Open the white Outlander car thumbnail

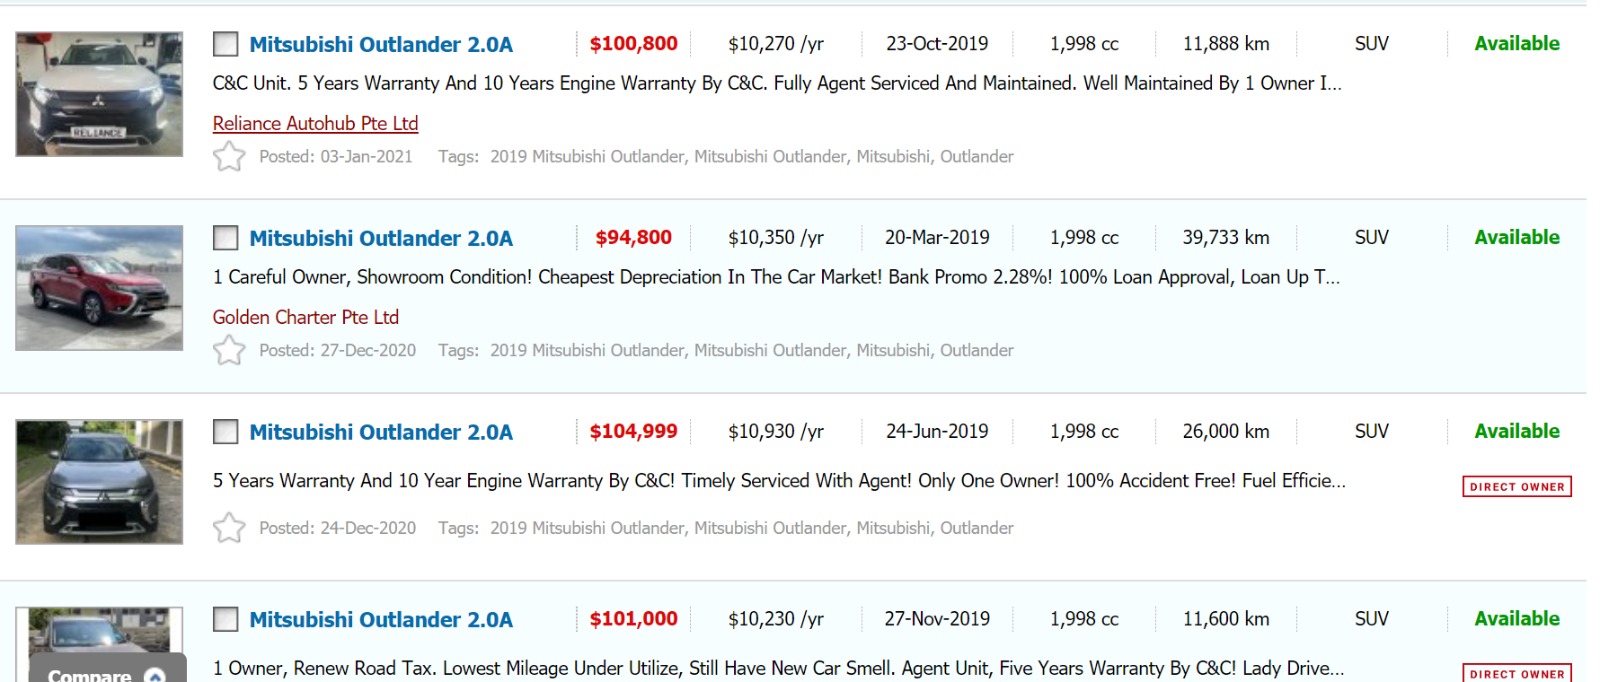click(x=99, y=94)
